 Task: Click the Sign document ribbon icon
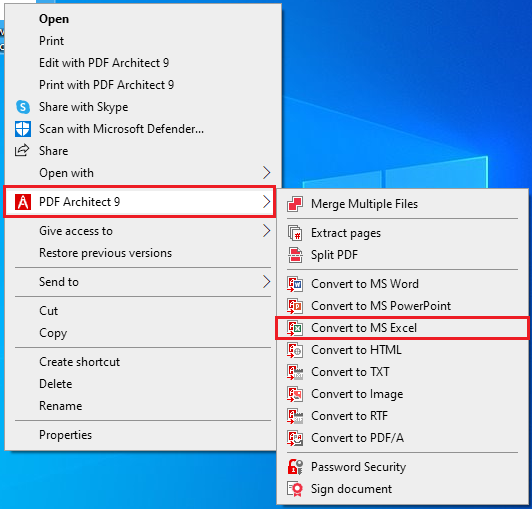coord(295,489)
